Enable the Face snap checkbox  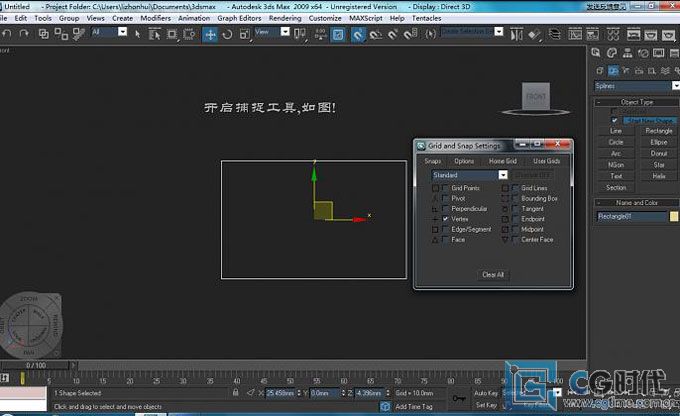445,239
